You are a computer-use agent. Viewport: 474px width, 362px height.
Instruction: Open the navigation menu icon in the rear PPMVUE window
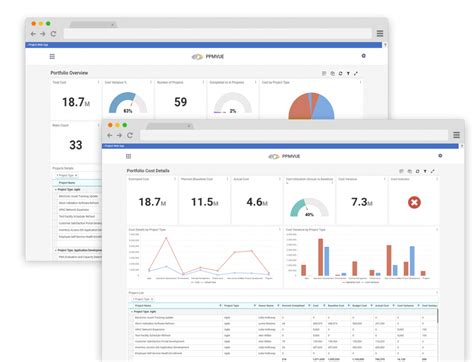52,56
